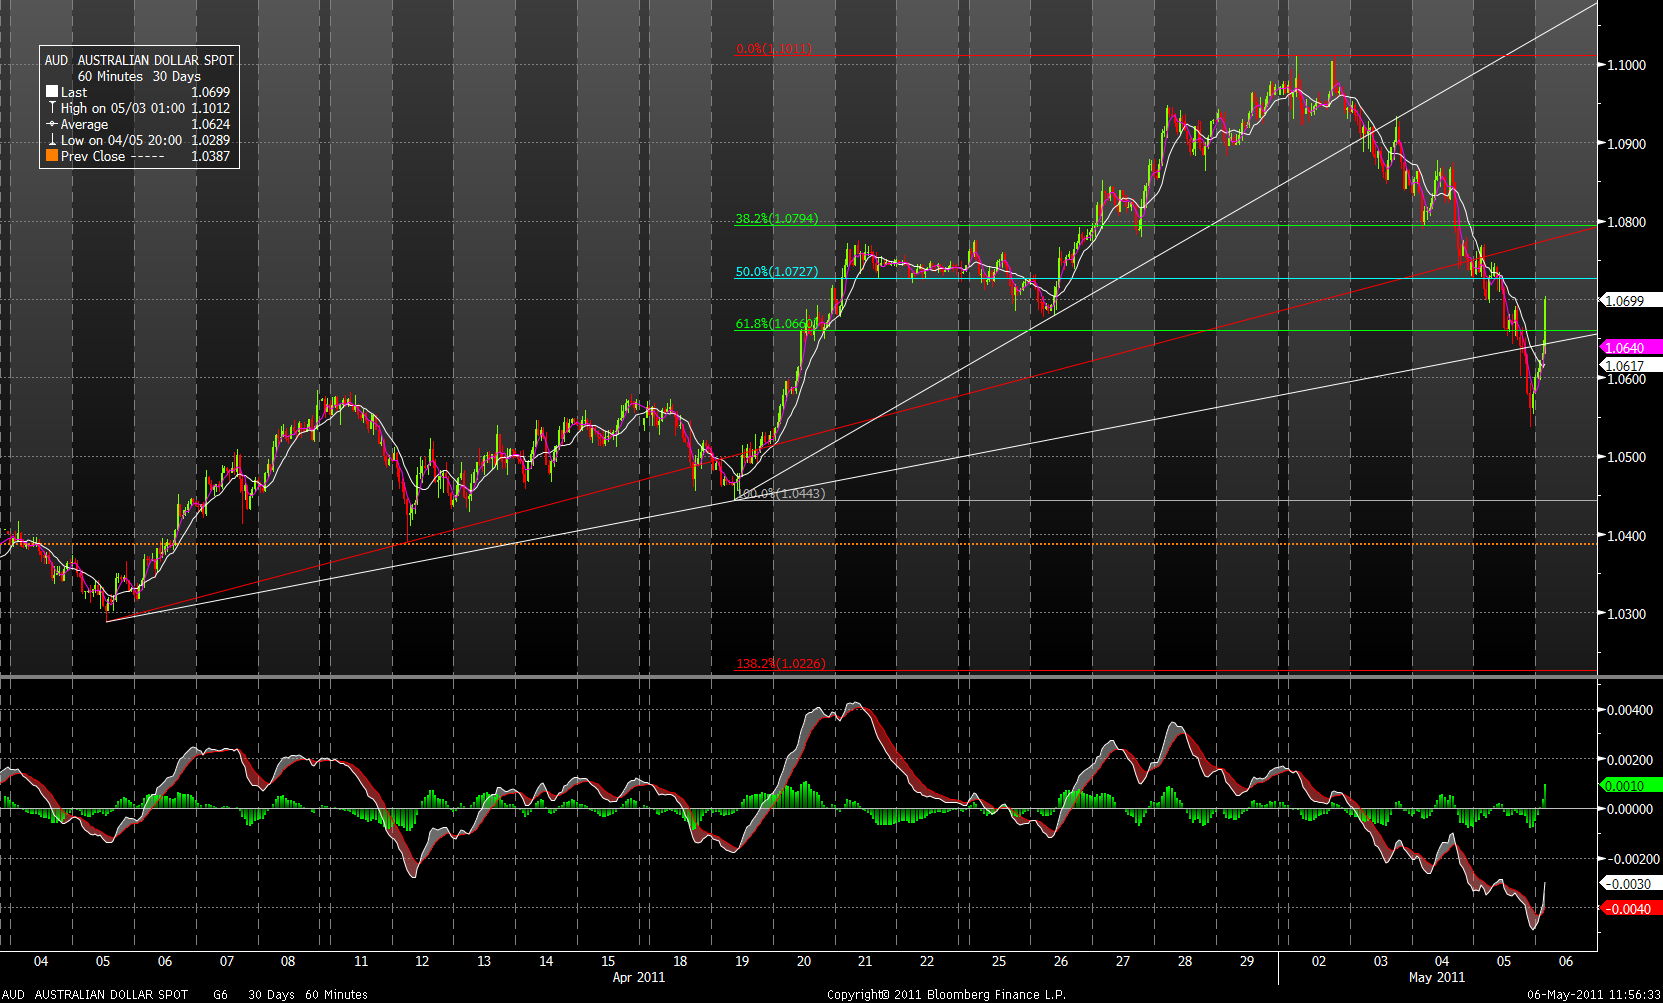The image size is (1663, 1003).
Task: Click the Low marker icon in legend
Action: click(x=52, y=140)
